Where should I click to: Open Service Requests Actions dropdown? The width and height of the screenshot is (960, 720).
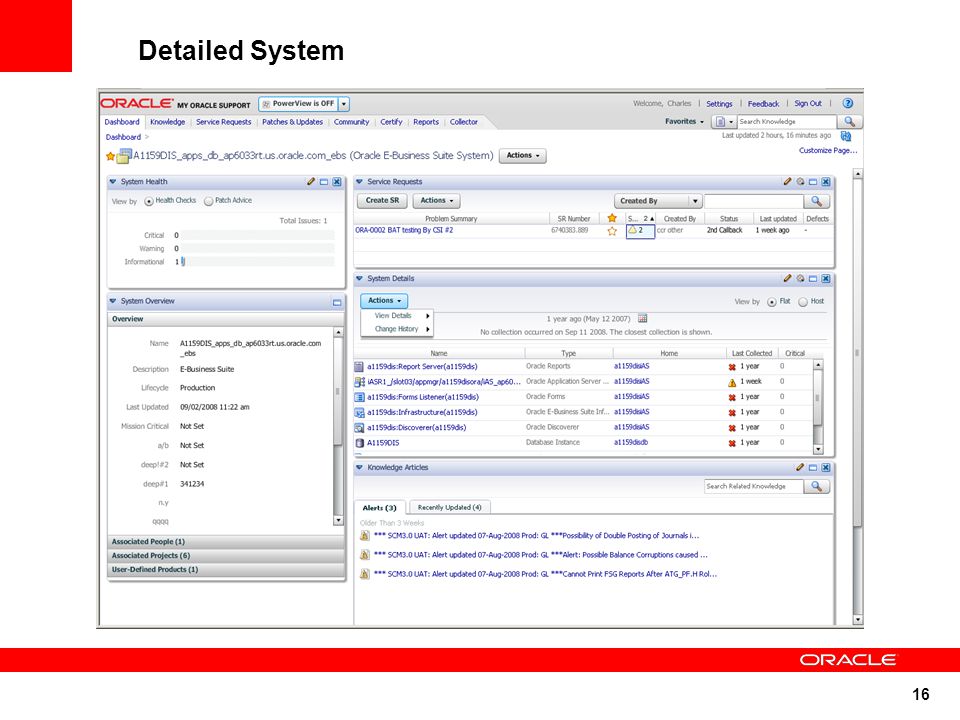point(437,201)
